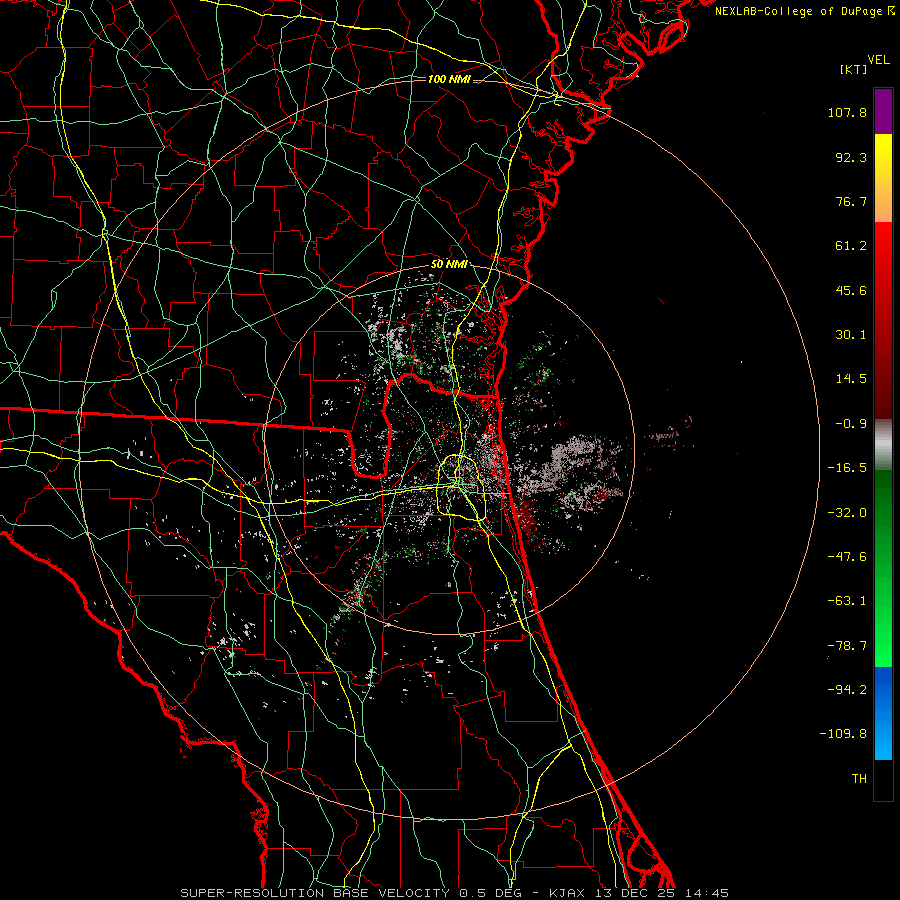
Task: Click the purple segment of the color bar
Action: pyautogui.click(x=883, y=111)
